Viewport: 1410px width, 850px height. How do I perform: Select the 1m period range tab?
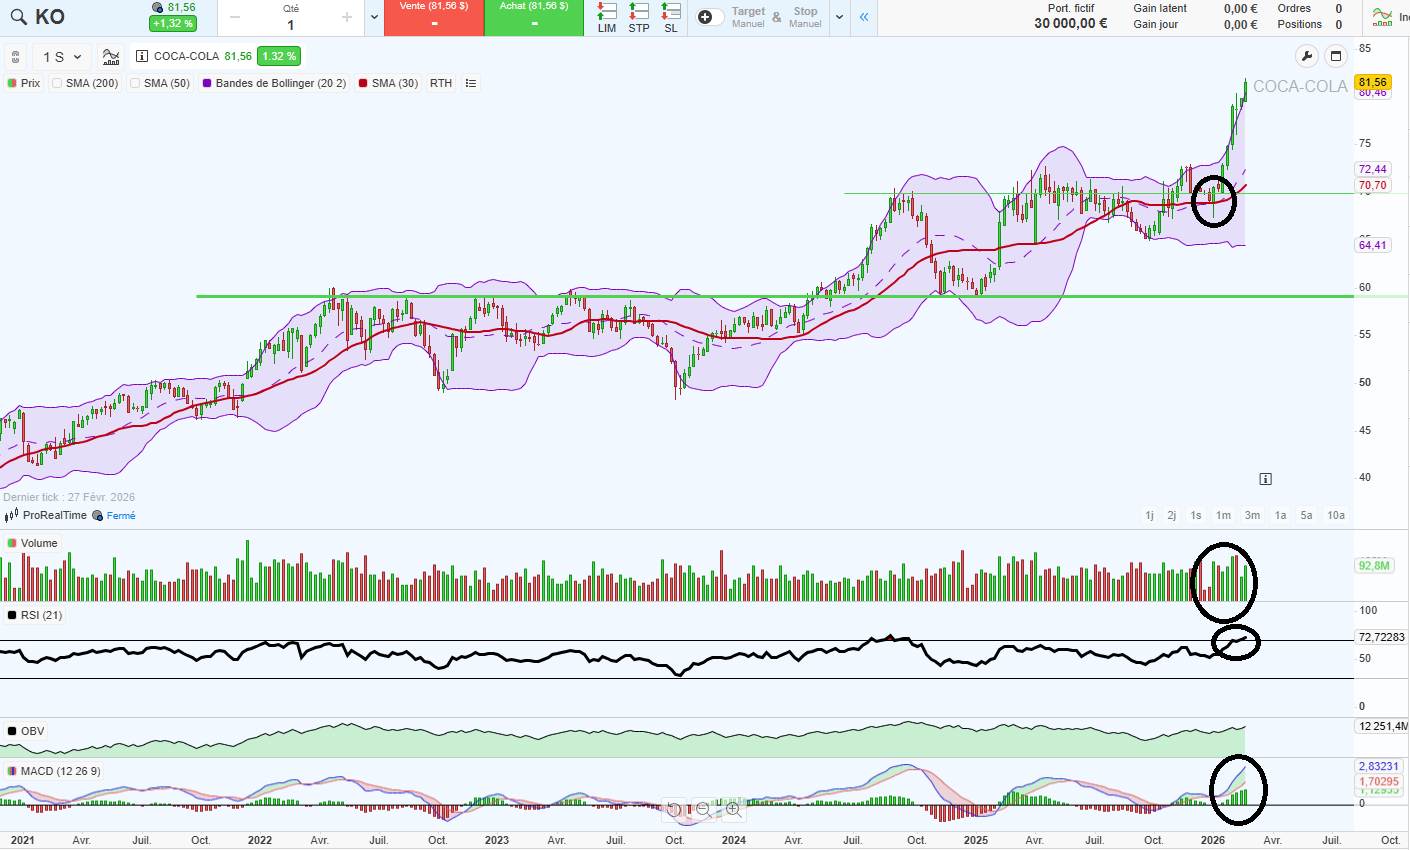click(1223, 515)
